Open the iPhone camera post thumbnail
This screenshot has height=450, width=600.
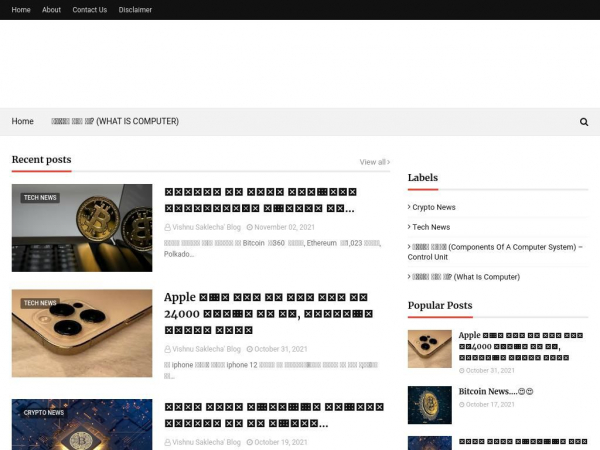82,333
